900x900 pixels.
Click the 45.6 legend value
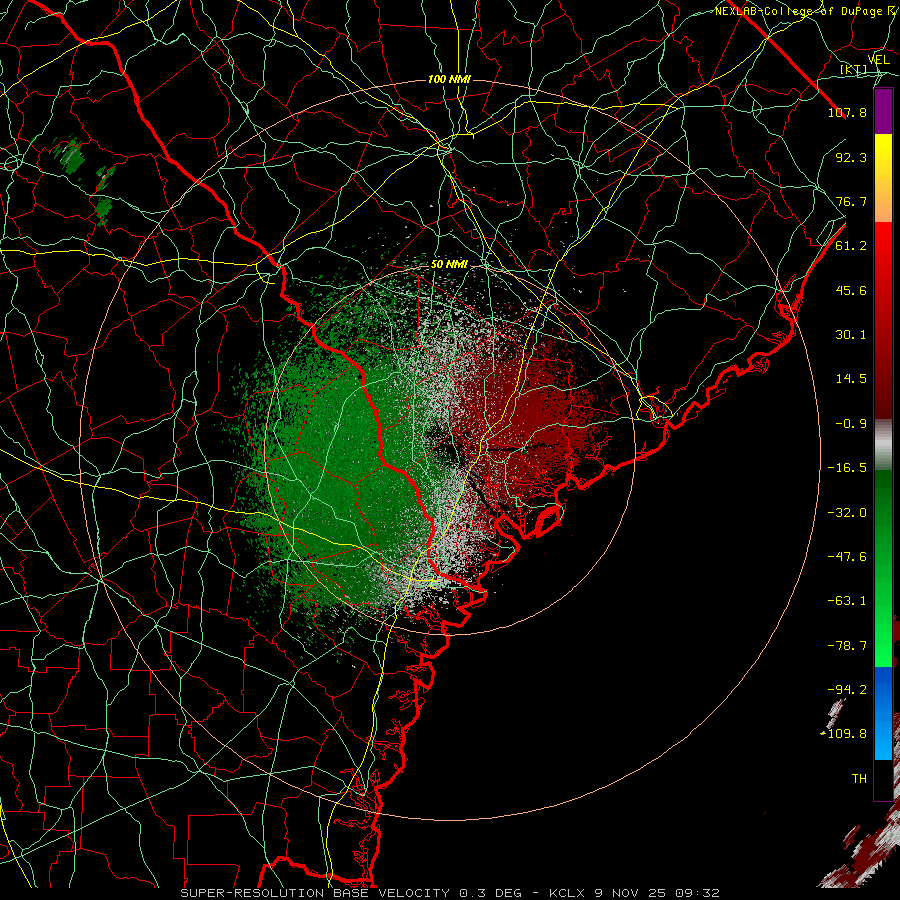[851, 290]
